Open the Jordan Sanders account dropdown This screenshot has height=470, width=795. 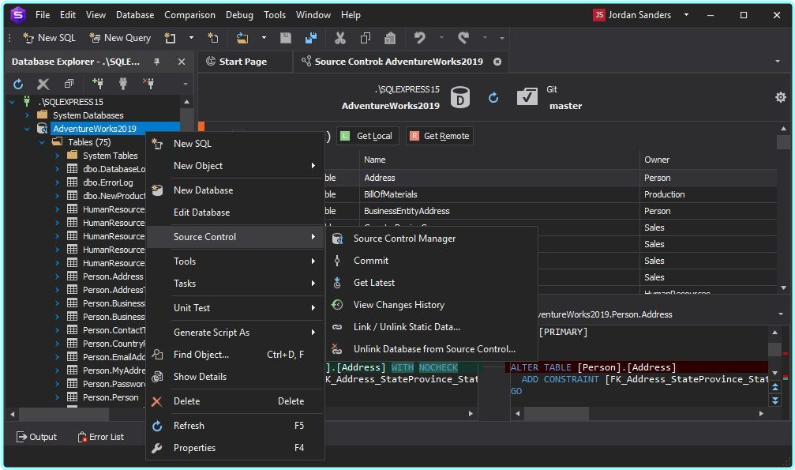click(x=686, y=15)
